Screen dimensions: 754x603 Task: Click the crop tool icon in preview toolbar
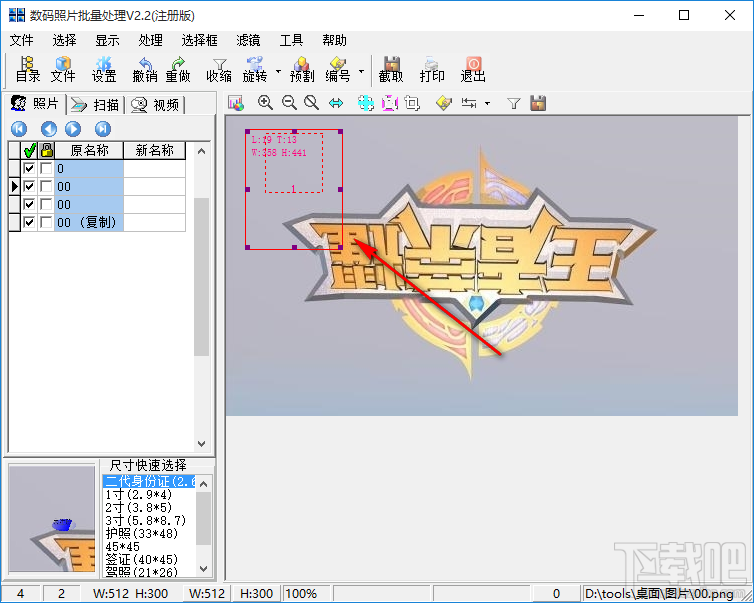click(x=412, y=103)
